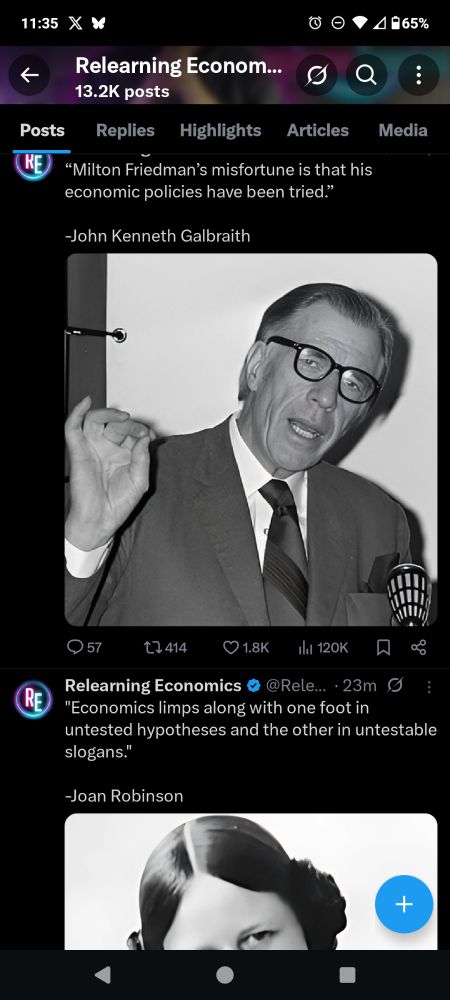
Task: Tap the Grok icon in header
Action: click(x=316, y=76)
